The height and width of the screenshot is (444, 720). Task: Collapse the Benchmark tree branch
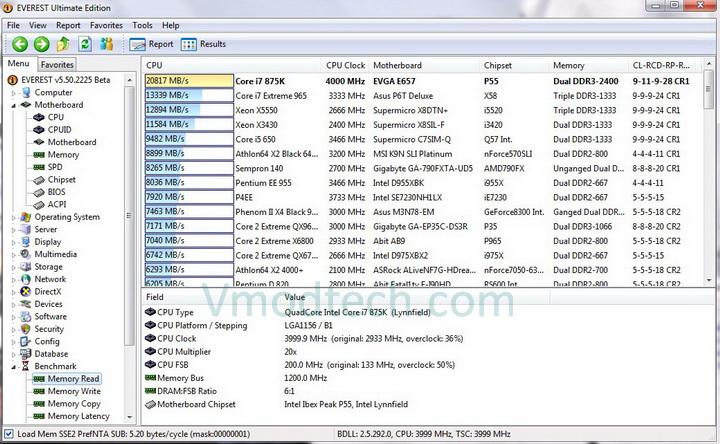click(13, 366)
